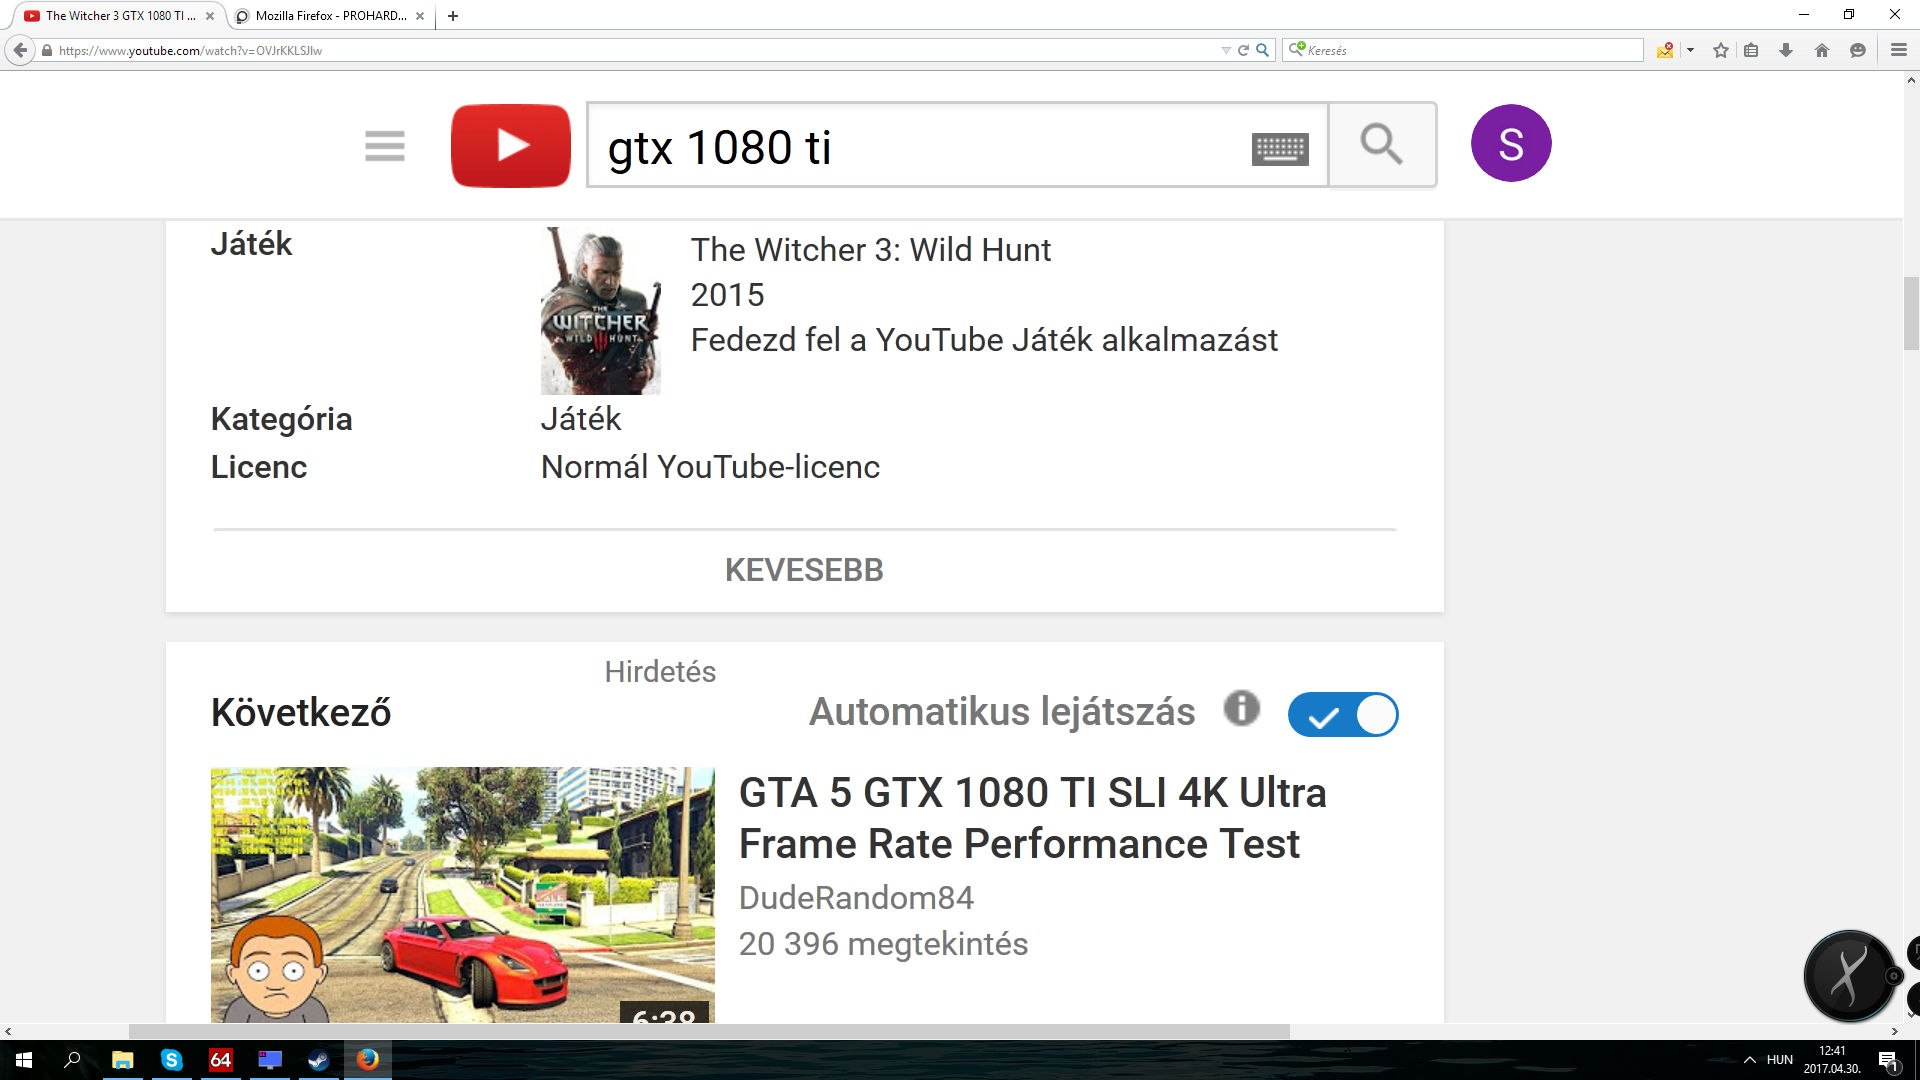Open a new browser tab

click(x=453, y=16)
